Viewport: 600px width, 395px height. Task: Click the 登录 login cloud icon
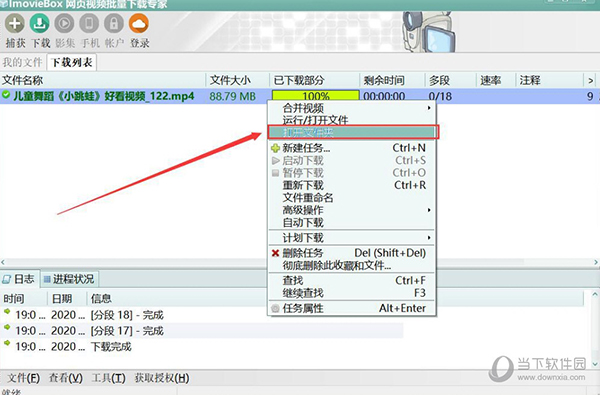pyautogui.click(x=139, y=23)
